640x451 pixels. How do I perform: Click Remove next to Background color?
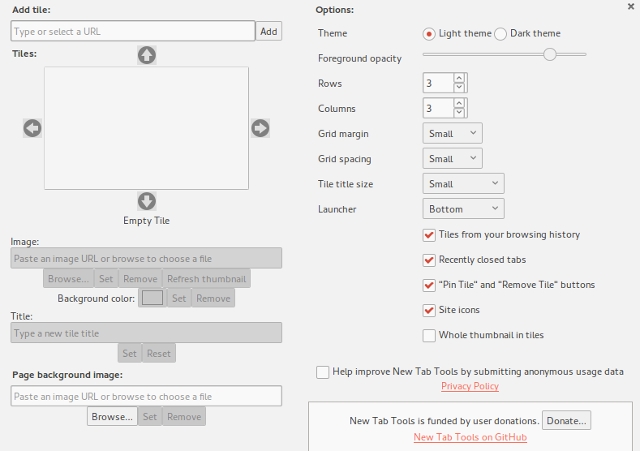(x=213, y=298)
